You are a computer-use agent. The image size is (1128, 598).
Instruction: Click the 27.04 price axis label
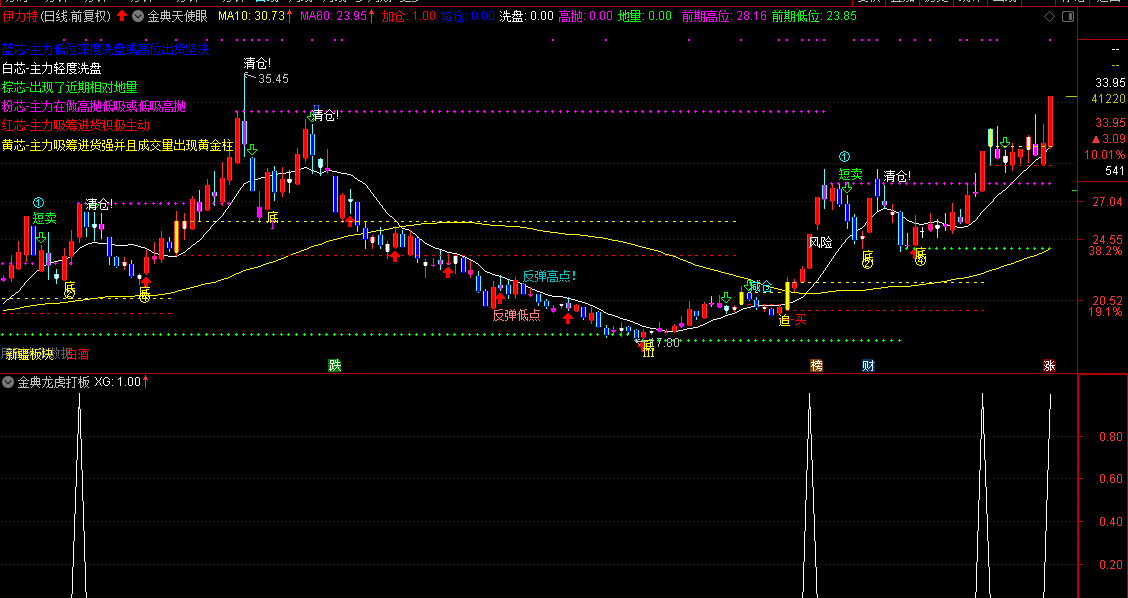pos(1107,201)
